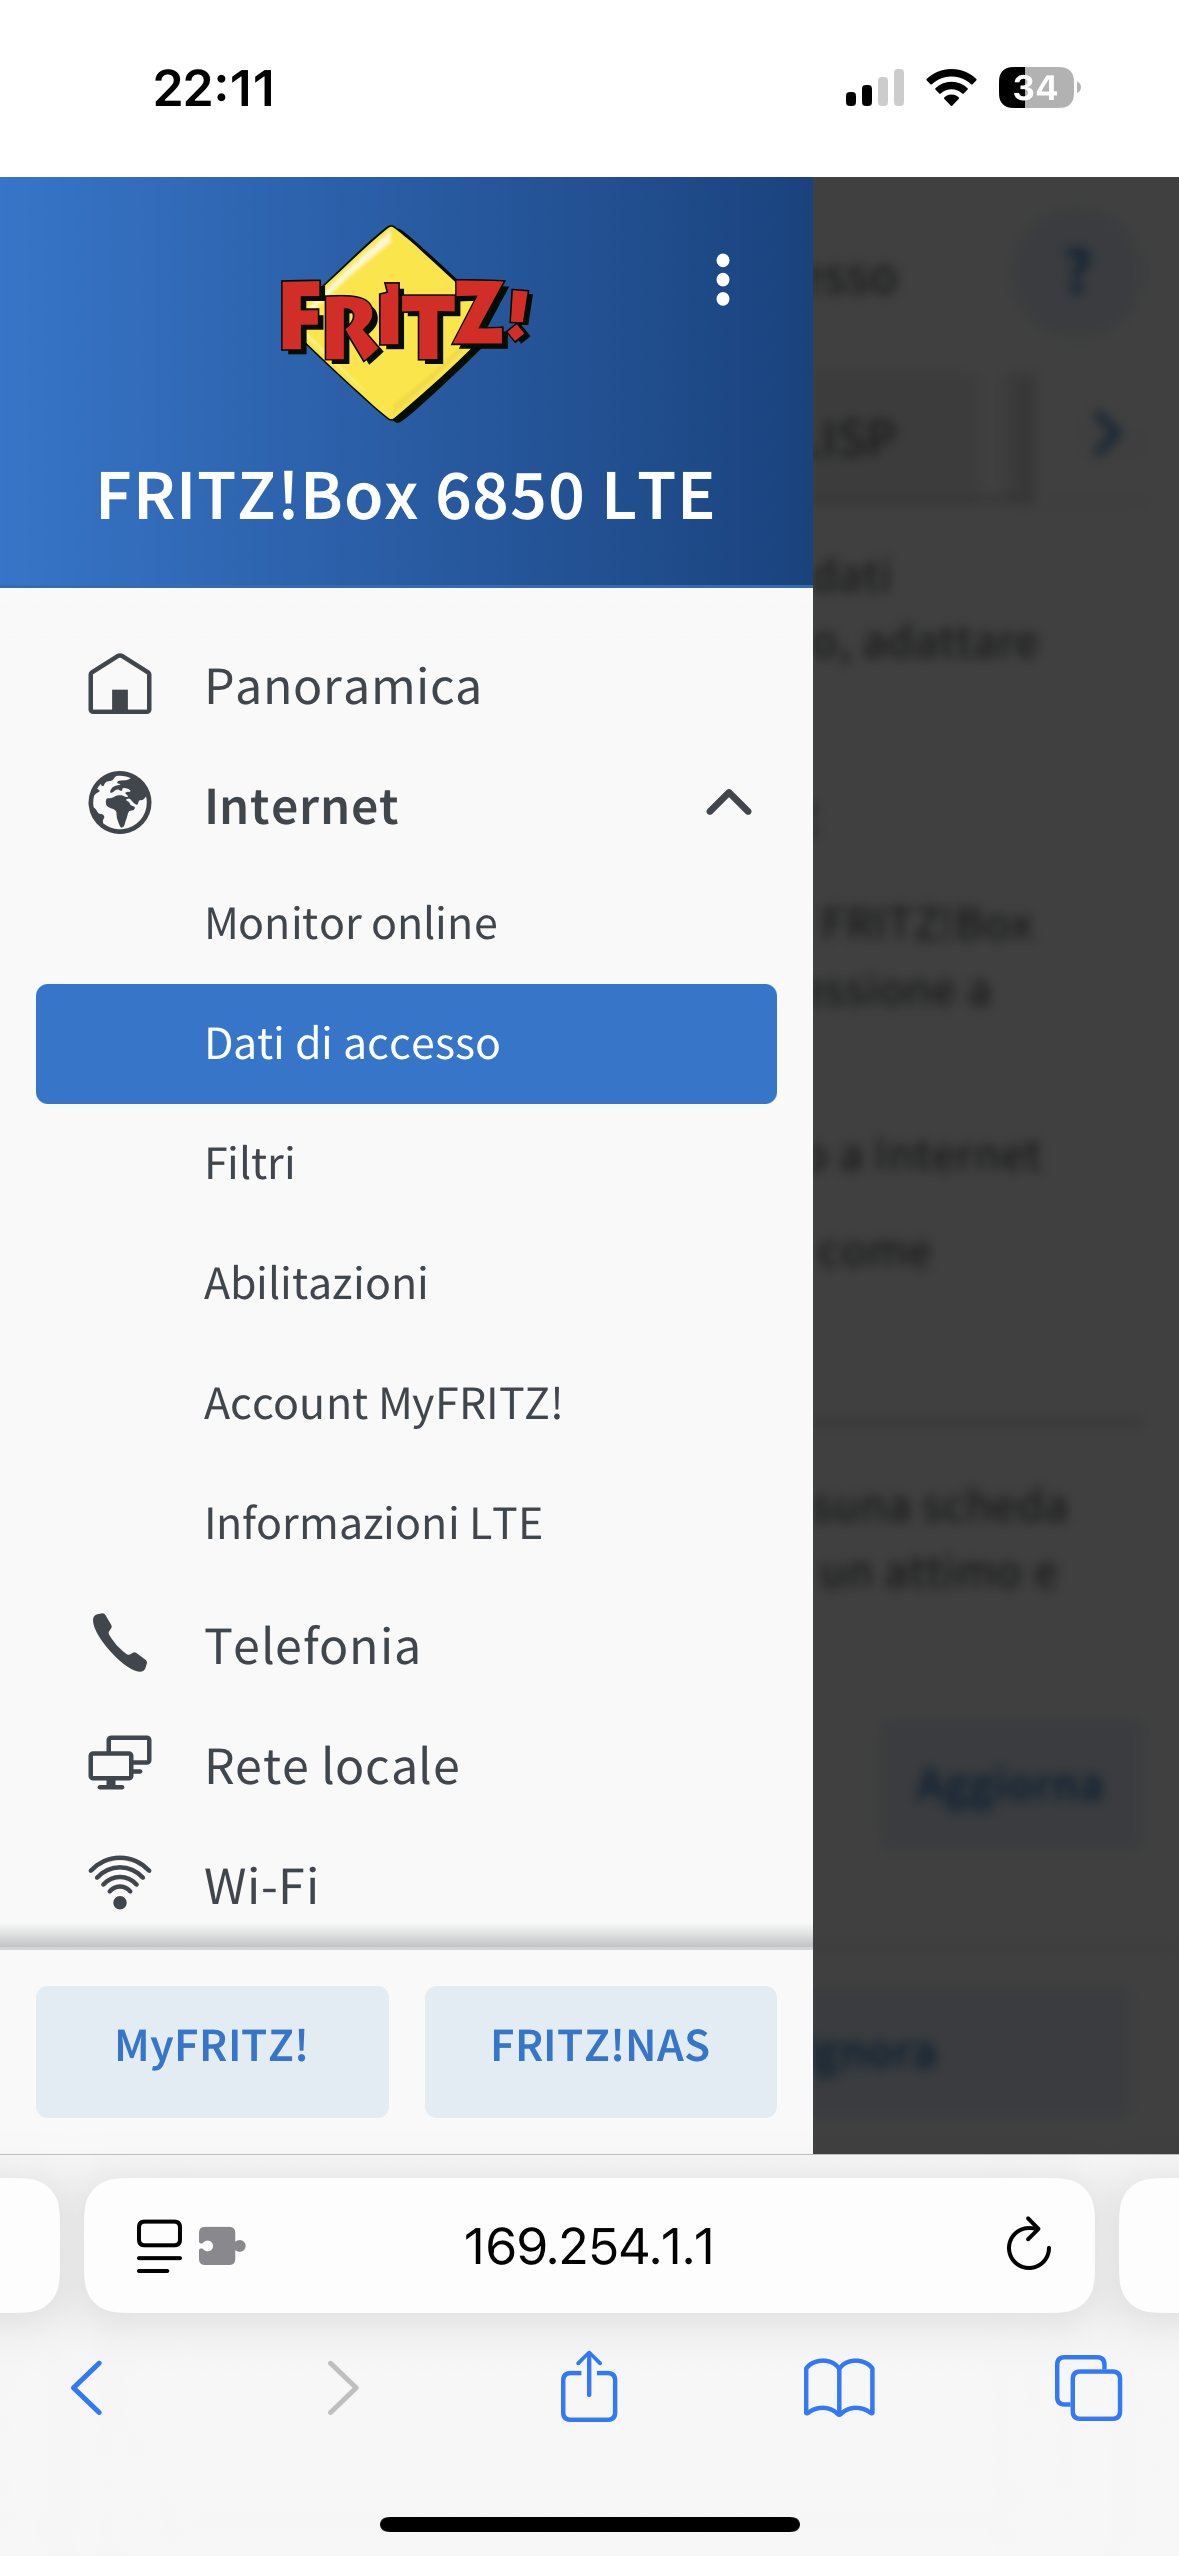Tap the 169.254.1.1 address bar
The height and width of the screenshot is (2556, 1179).
click(x=590, y=2245)
